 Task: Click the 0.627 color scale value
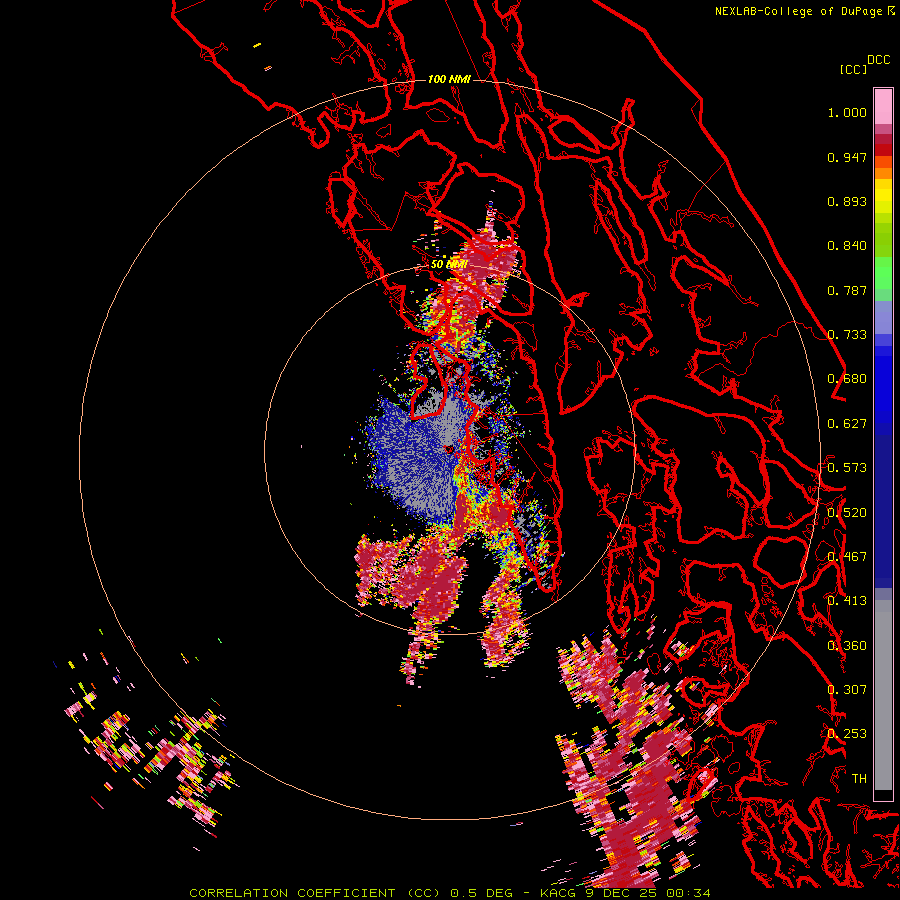click(847, 424)
